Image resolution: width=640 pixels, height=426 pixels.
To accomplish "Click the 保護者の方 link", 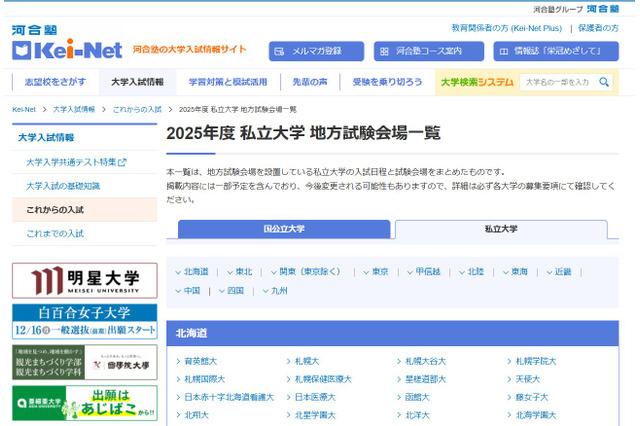I will point(598,28).
